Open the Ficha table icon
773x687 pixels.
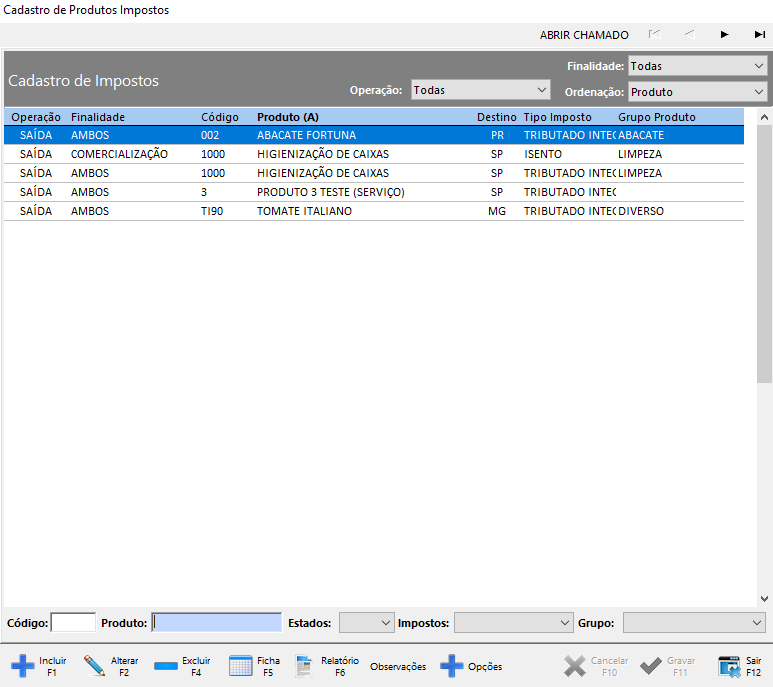click(240, 666)
